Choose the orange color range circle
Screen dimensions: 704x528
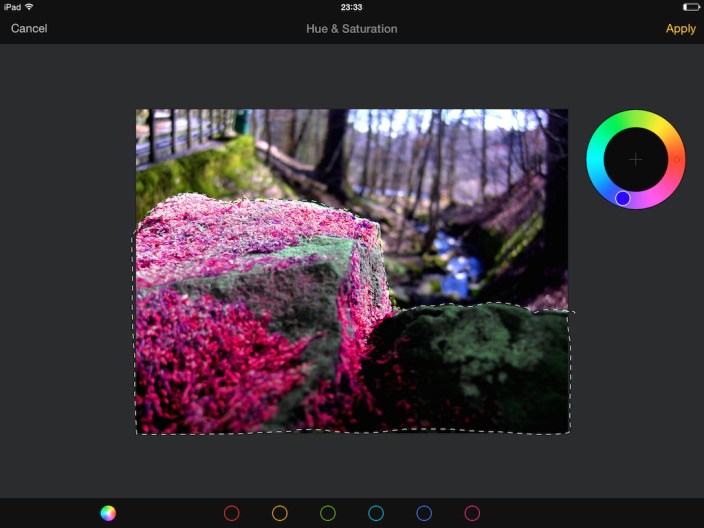pos(280,513)
